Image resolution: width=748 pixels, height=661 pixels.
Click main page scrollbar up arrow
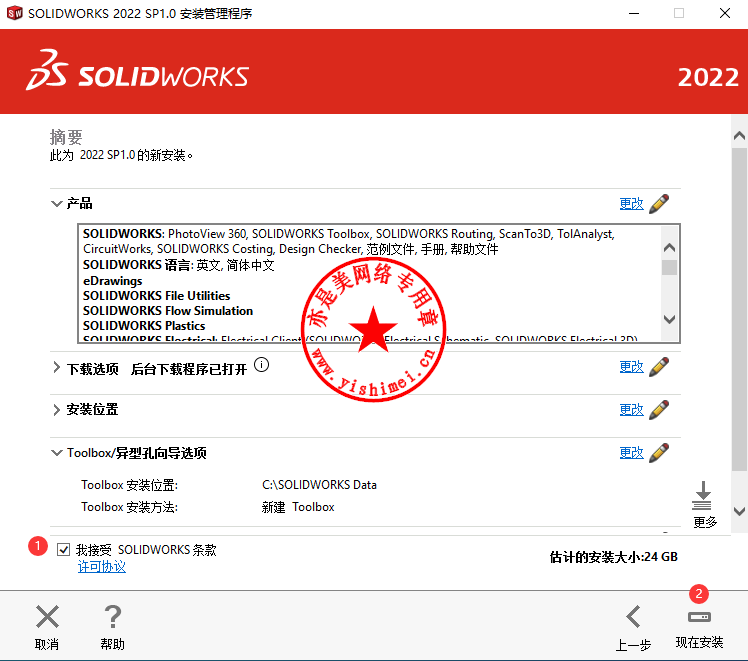(x=739, y=136)
